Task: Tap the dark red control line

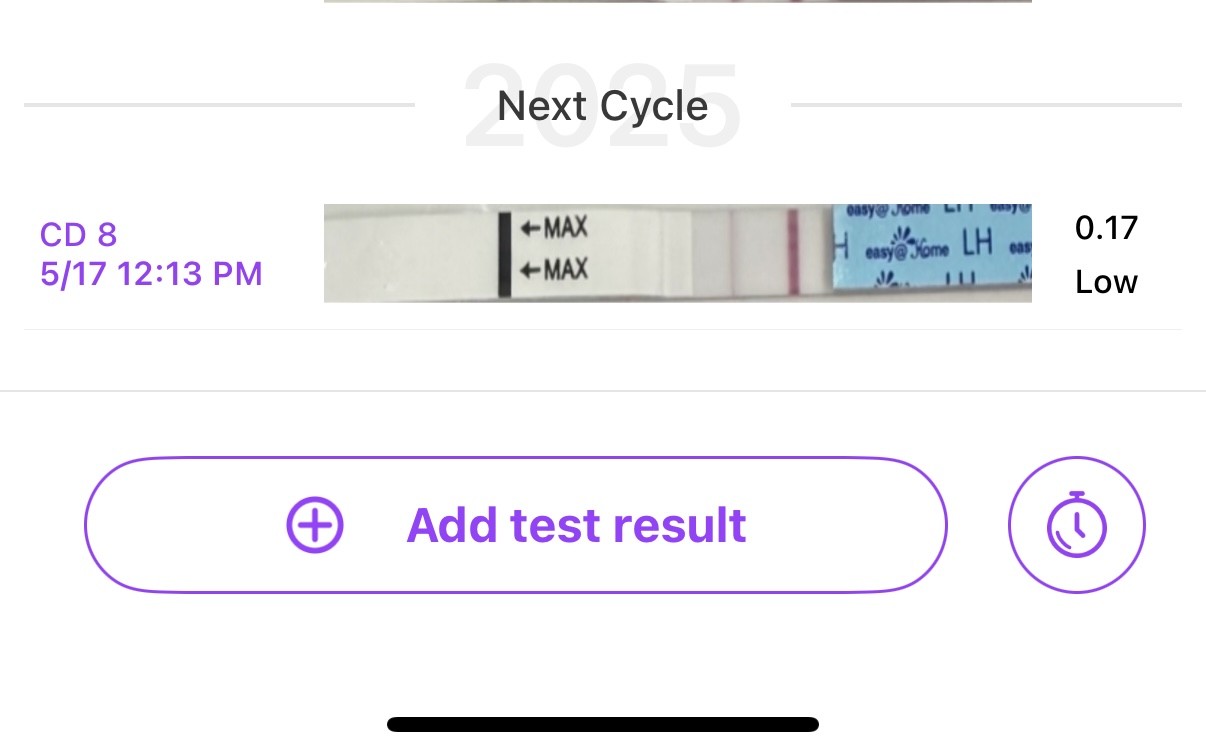Action: pos(793,253)
